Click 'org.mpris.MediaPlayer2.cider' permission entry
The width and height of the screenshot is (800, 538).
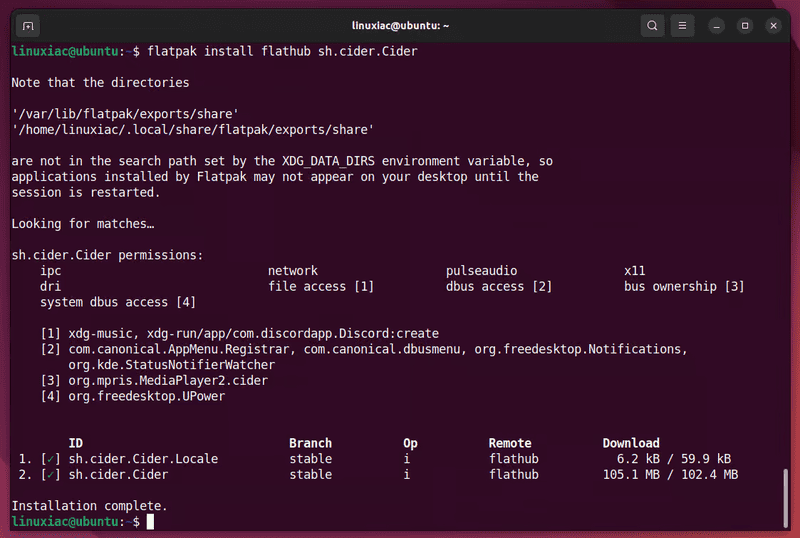coord(168,381)
